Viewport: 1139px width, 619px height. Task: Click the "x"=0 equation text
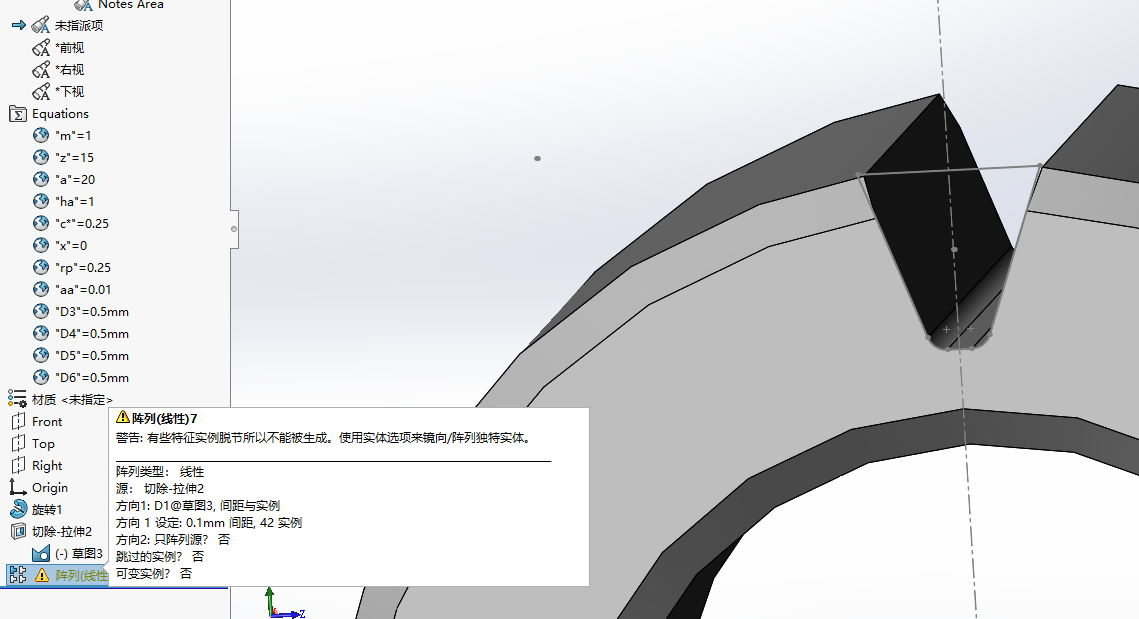(x=71, y=246)
